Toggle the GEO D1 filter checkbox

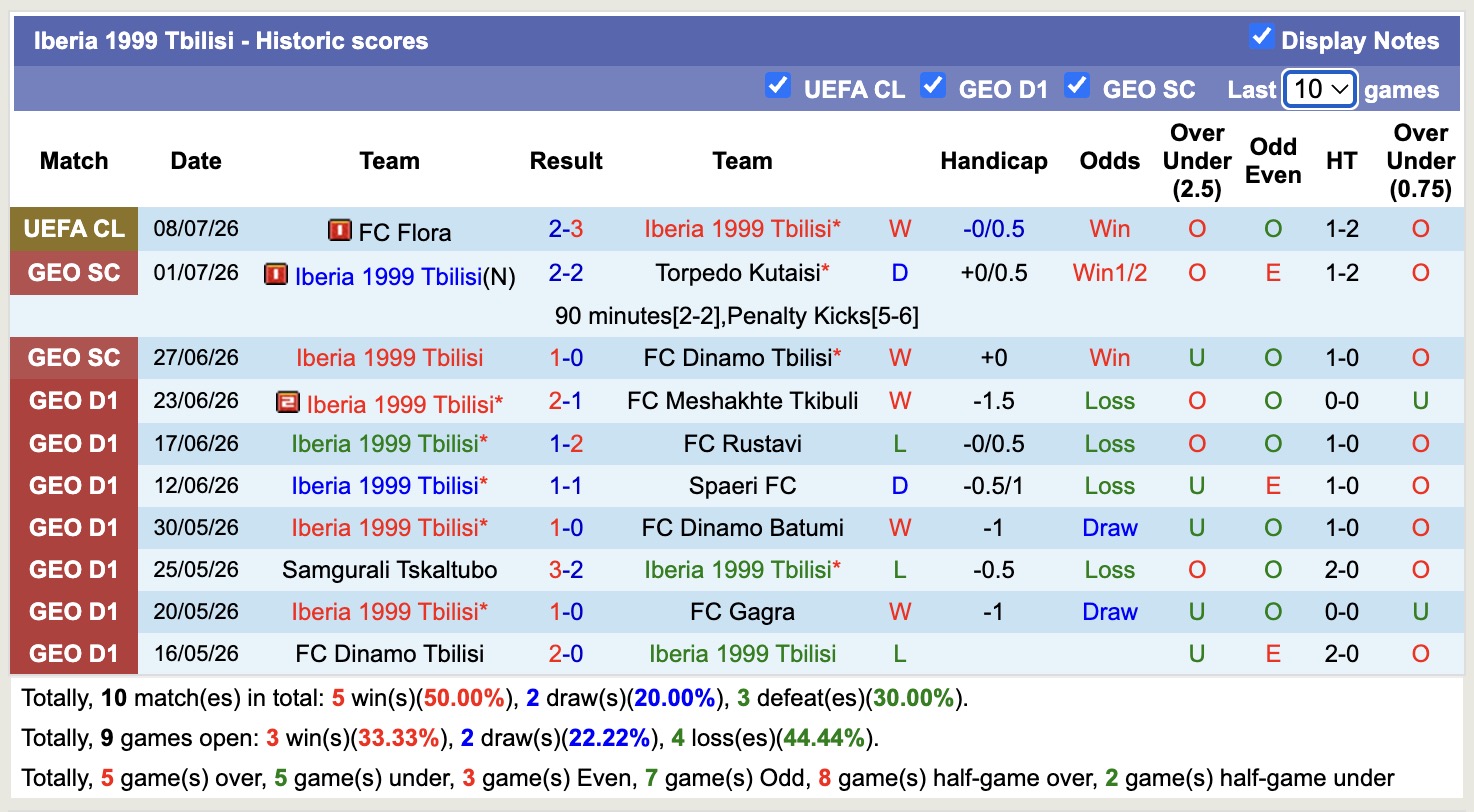(x=933, y=86)
